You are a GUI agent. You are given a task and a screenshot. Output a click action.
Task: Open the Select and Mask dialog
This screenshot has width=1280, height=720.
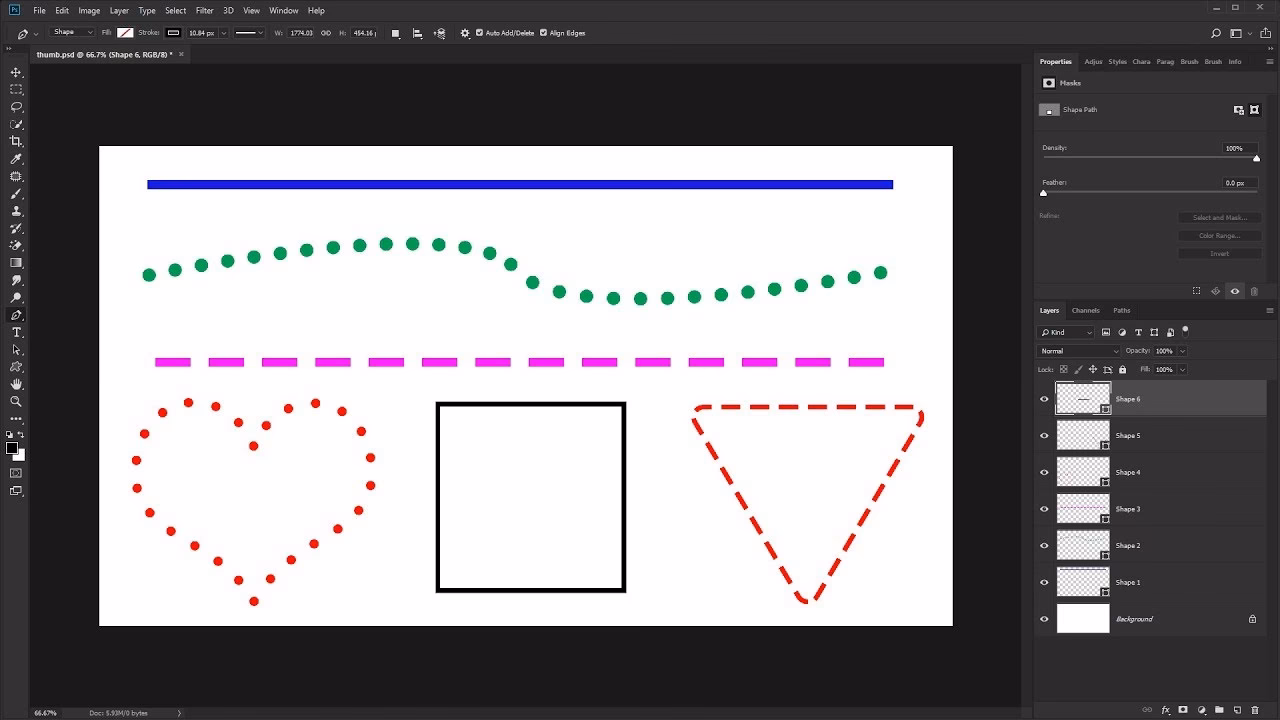1219,217
